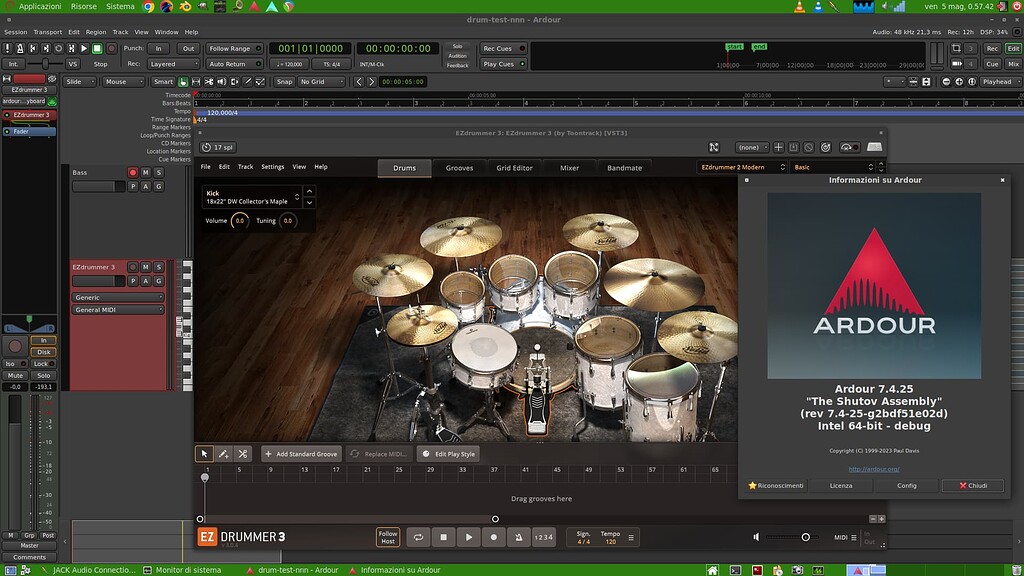Switch to EZdrummer Mixer tab
1024x576 pixels.
point(569,168)
